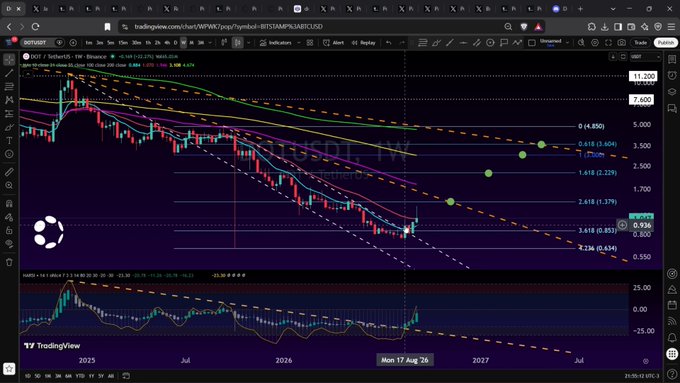This screenshot has width=680, height=383.
Task: Select the YTD date range
Action: coord(80,376)
